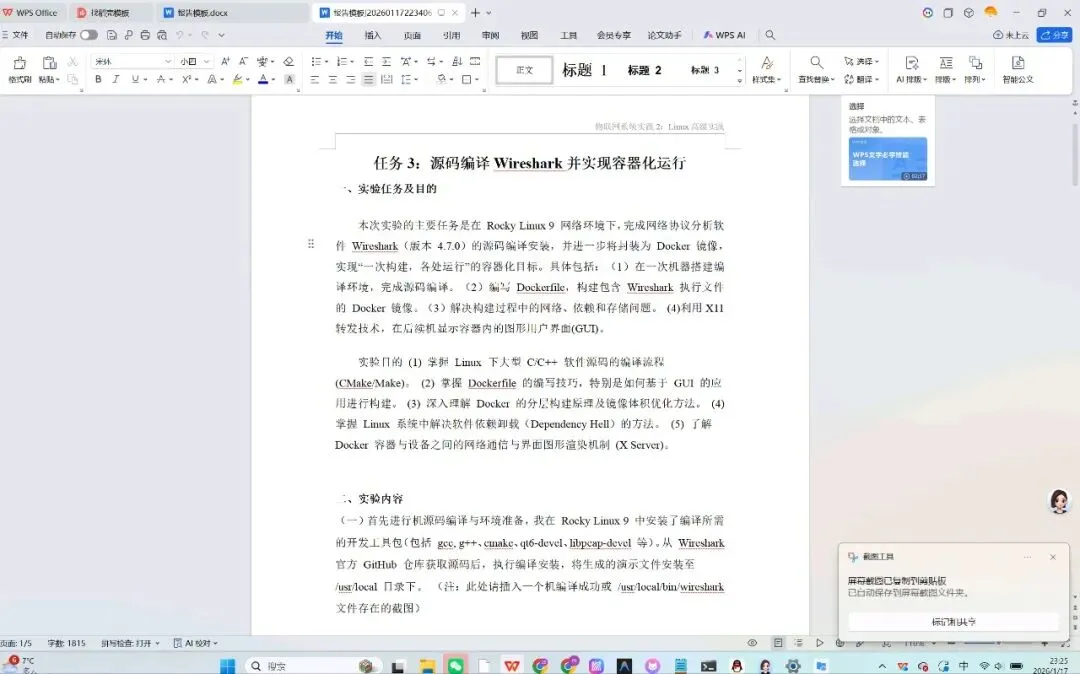Click the cloud status (未上云) button
1080x674 pixels.
pyautogui.click(x=1010, y=34)
